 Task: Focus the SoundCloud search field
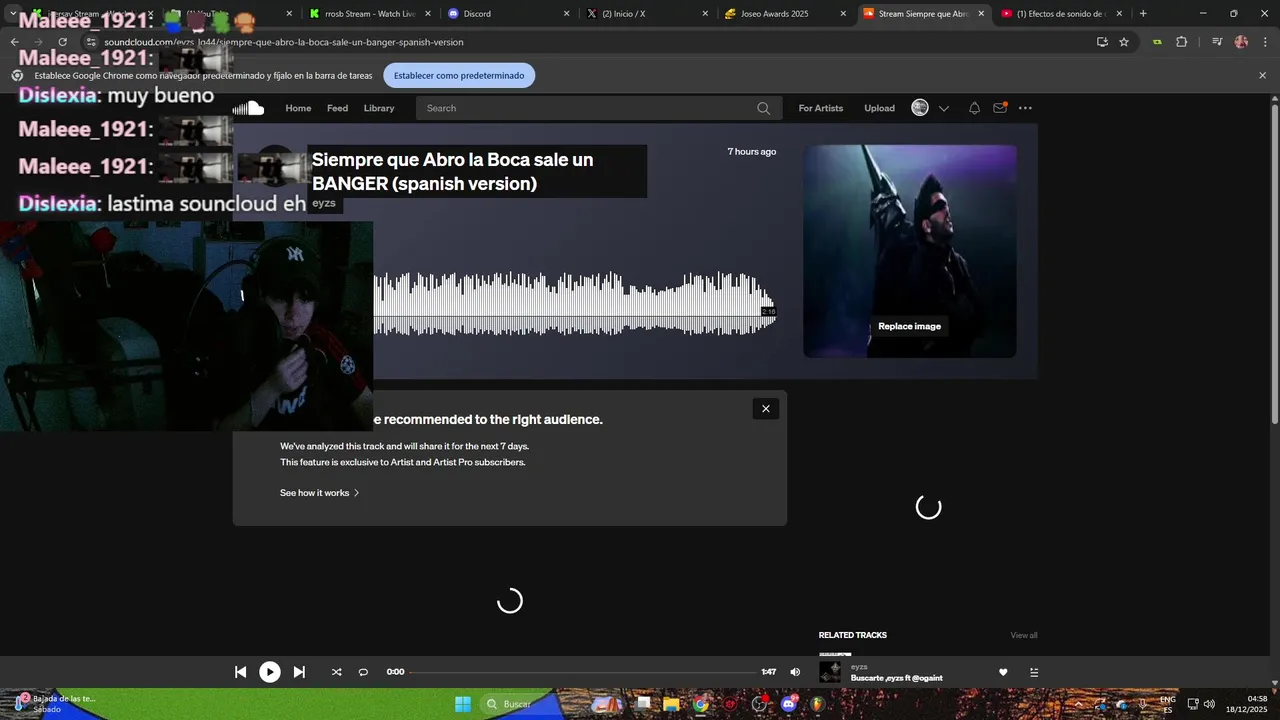tap(598, 108)
